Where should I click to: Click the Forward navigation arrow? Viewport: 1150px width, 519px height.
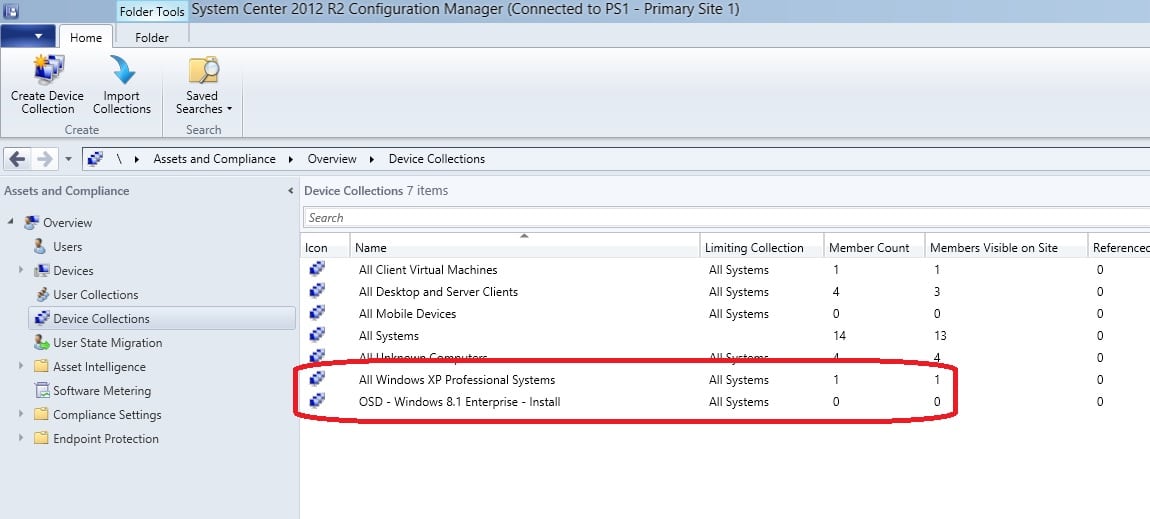(44, 158)
